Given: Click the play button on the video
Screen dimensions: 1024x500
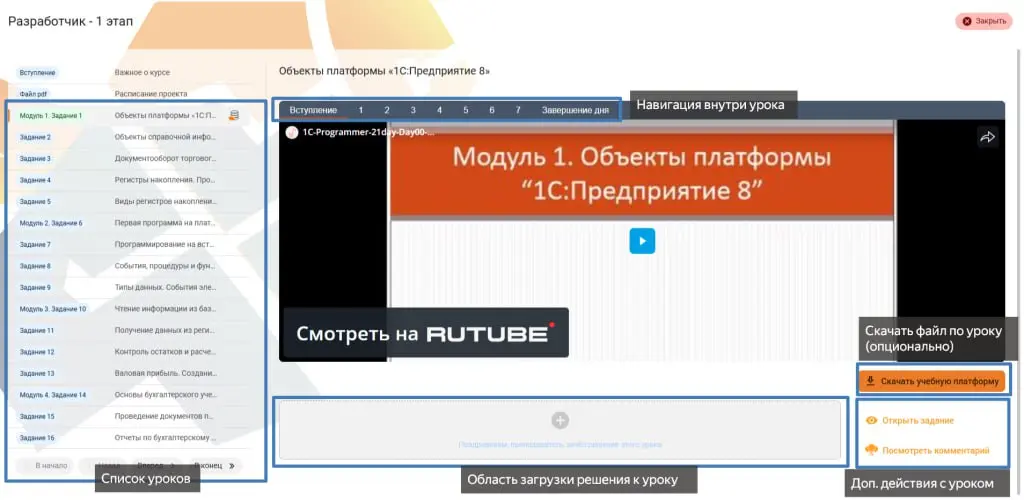Looking at the screenshot, I should 642,241.
